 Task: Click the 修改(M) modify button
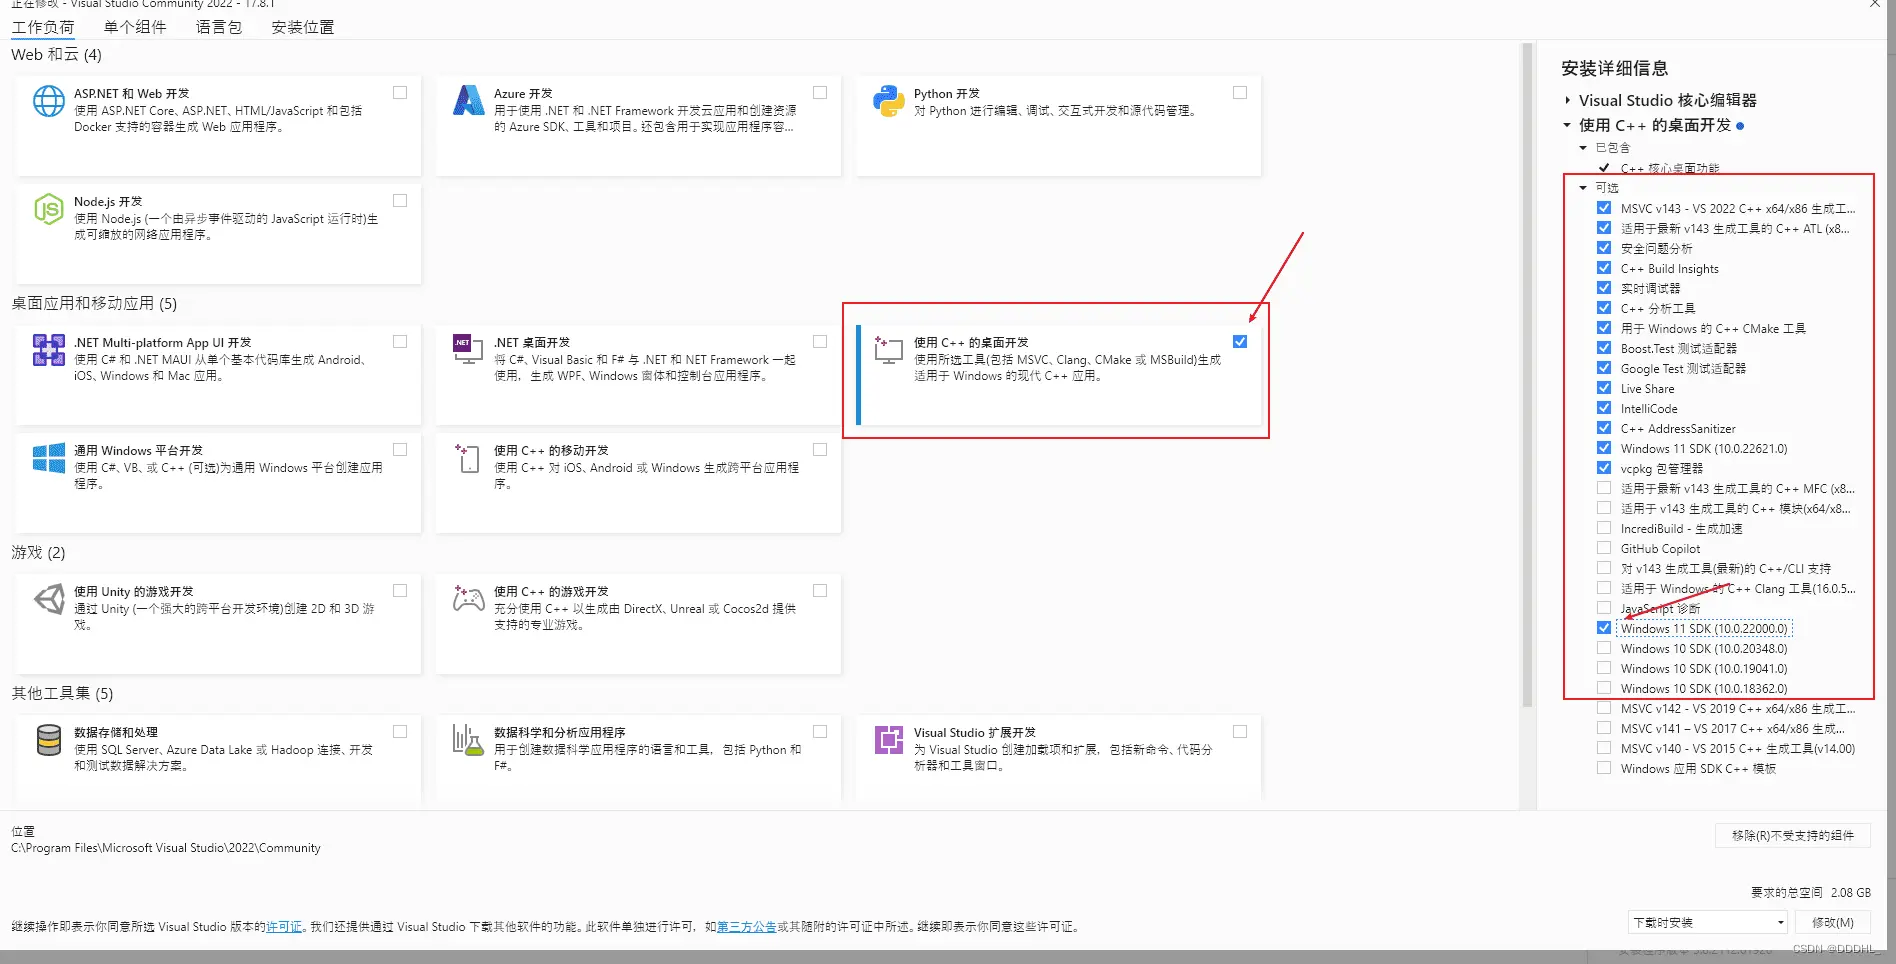1832,922
